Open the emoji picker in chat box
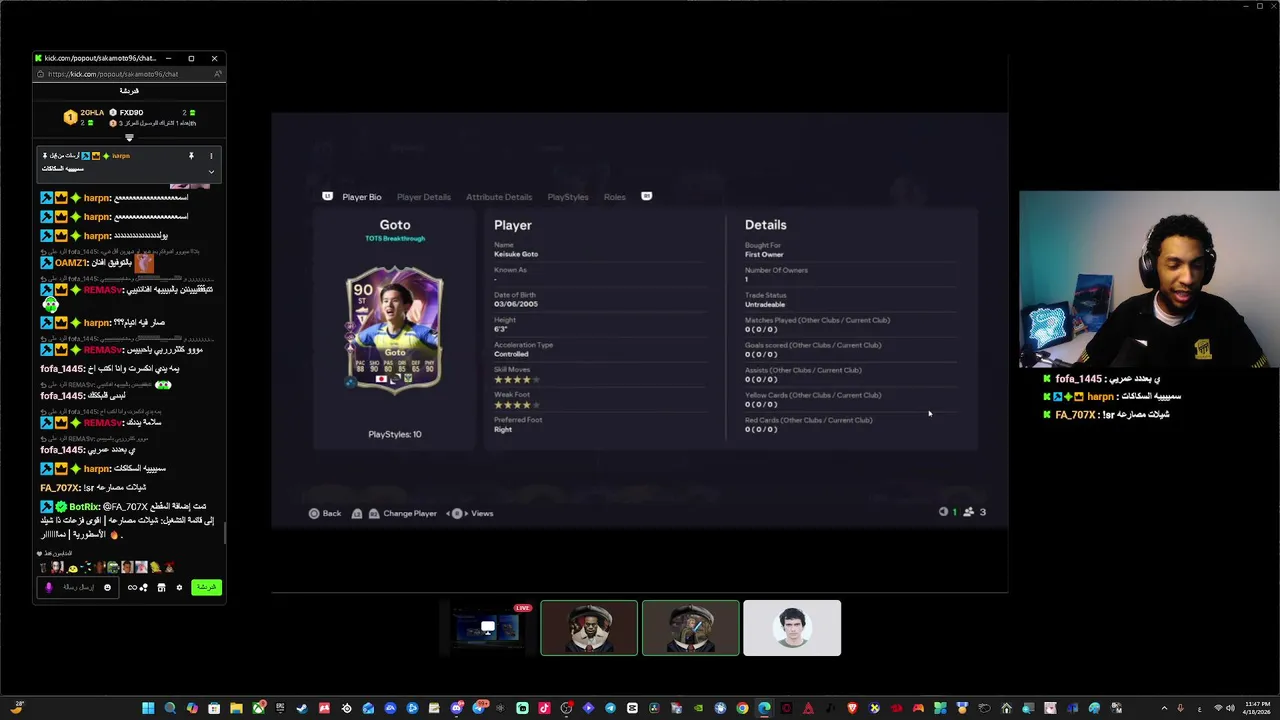Image resolution: width=1280 pixels, height=720 pixels. [x=107, y=587]
